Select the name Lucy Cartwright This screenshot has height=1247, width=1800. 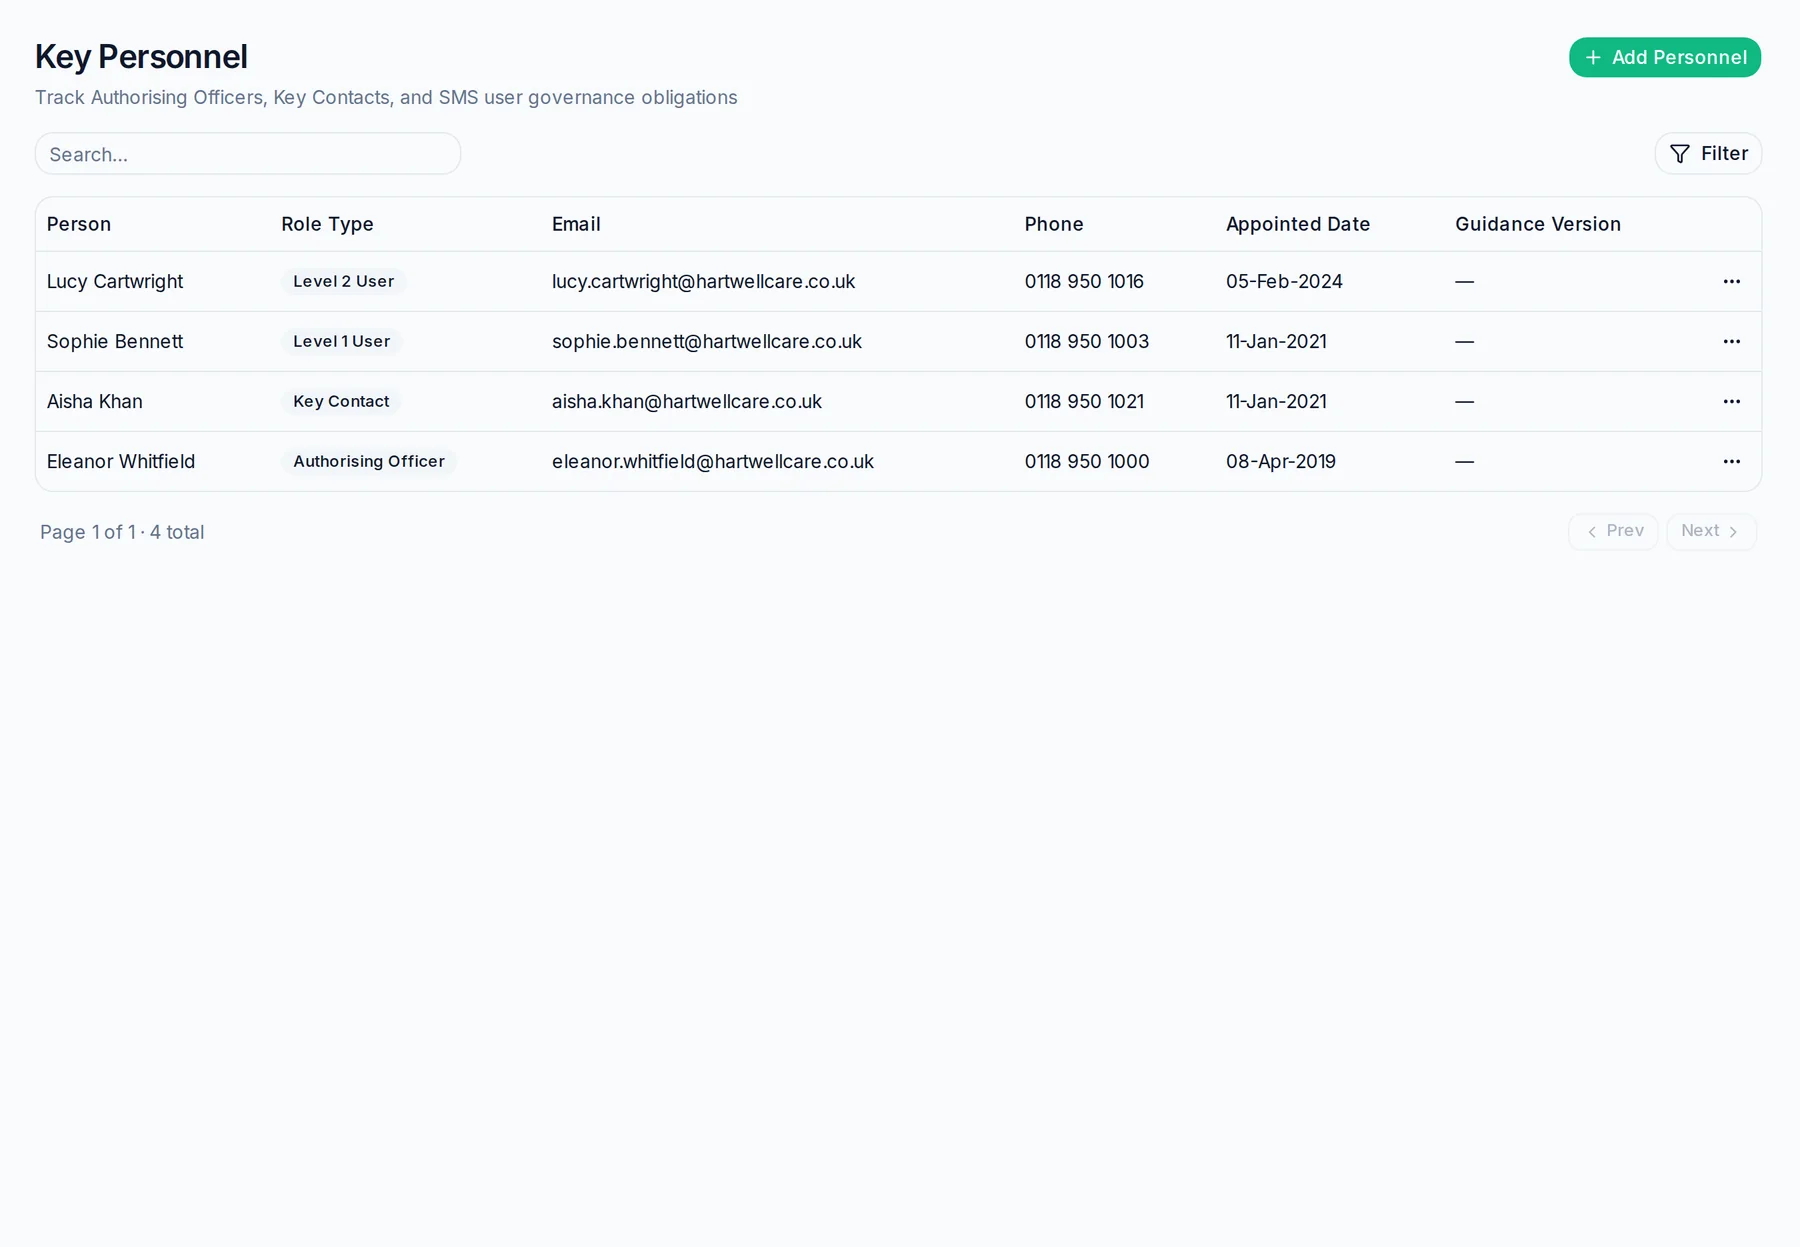115,282
